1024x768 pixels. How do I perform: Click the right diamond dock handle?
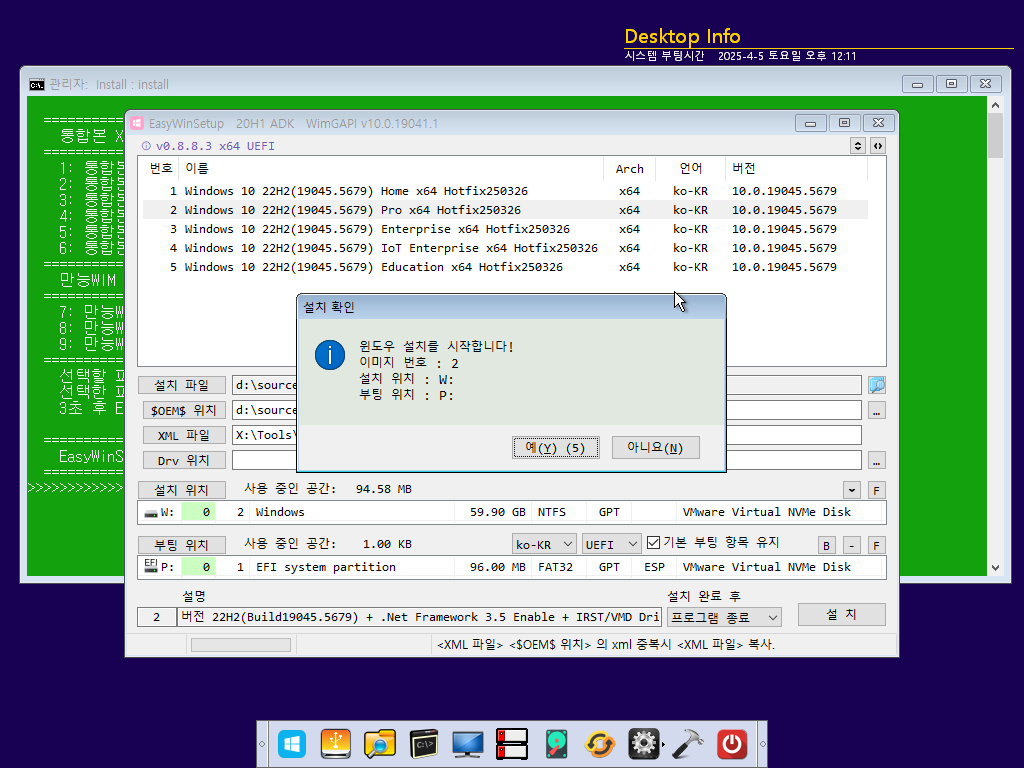tap(762, 744)
